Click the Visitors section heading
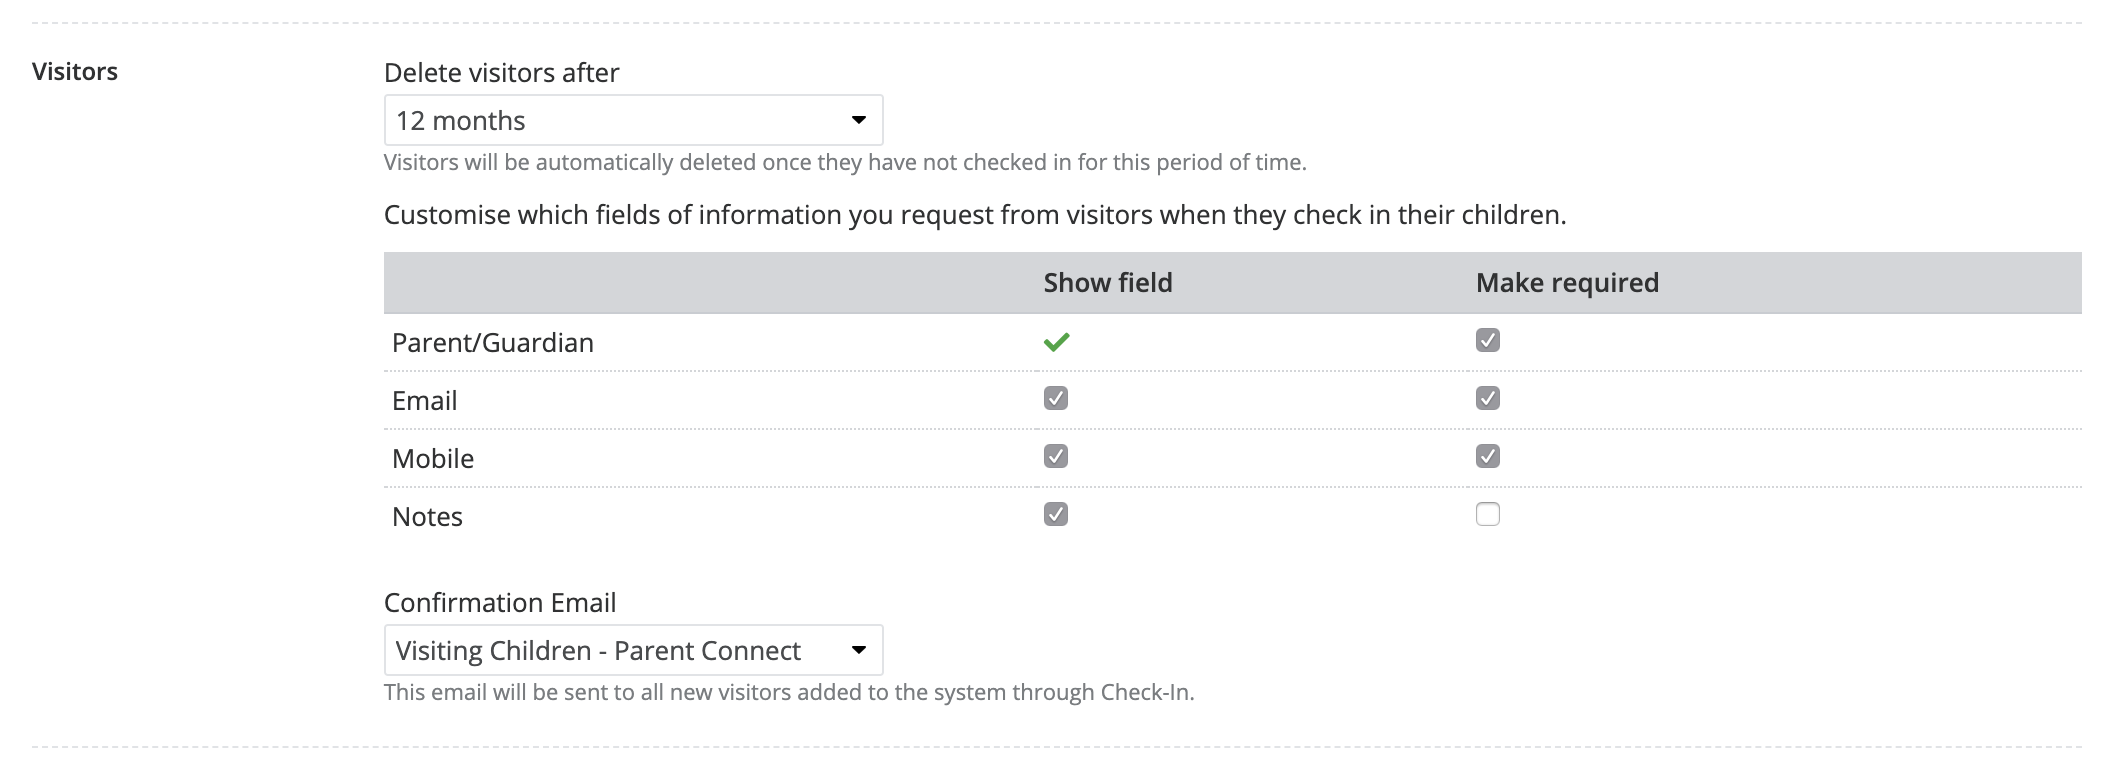The image size is (2124, 768). tap(75, 72)
